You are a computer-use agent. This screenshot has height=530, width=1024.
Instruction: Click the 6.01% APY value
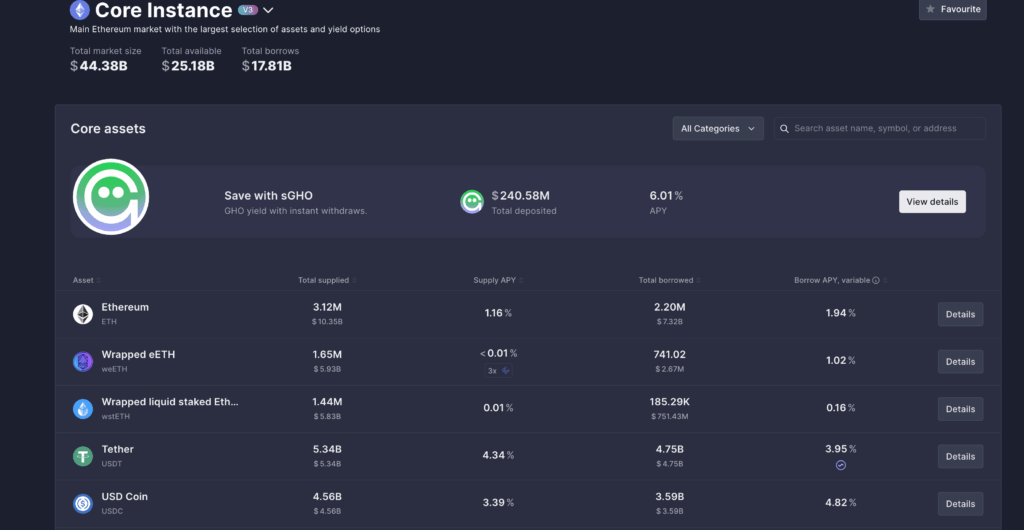(666, 195)
